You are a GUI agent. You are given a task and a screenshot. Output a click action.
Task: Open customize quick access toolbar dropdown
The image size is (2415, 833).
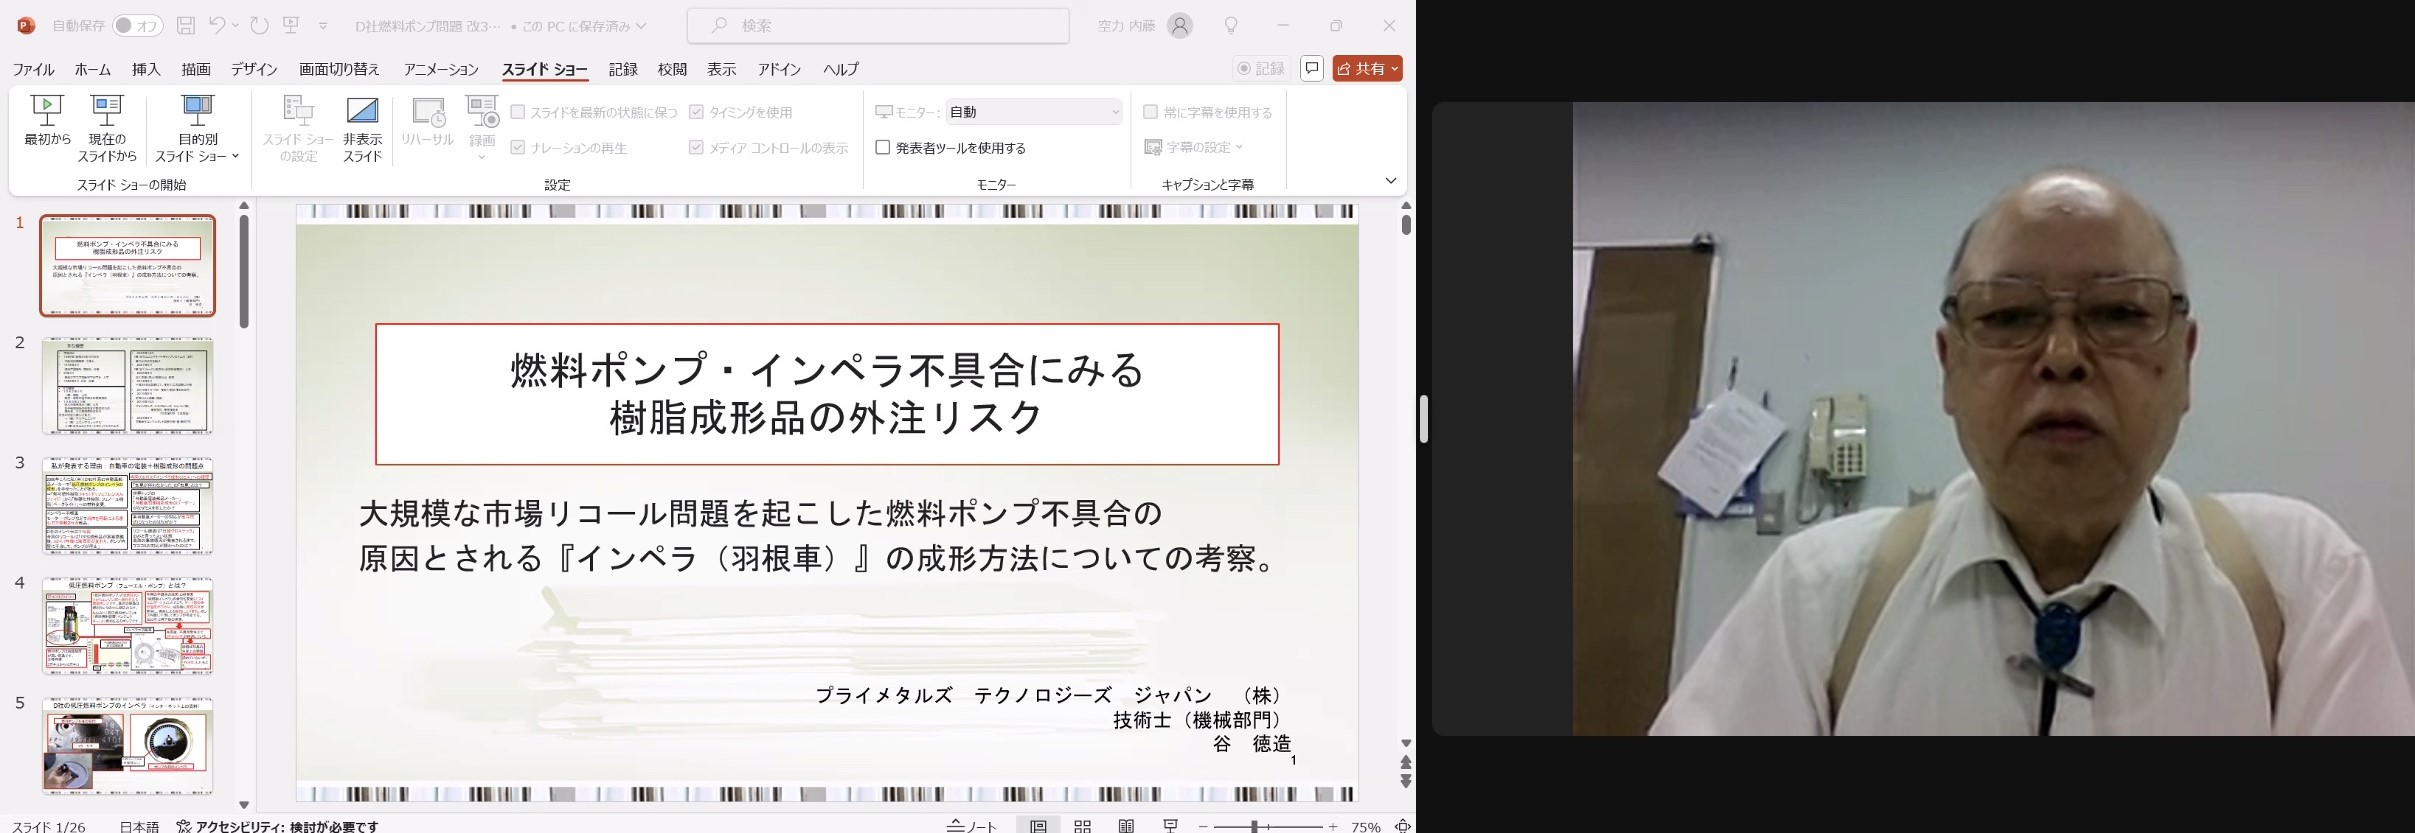[323, 26]
